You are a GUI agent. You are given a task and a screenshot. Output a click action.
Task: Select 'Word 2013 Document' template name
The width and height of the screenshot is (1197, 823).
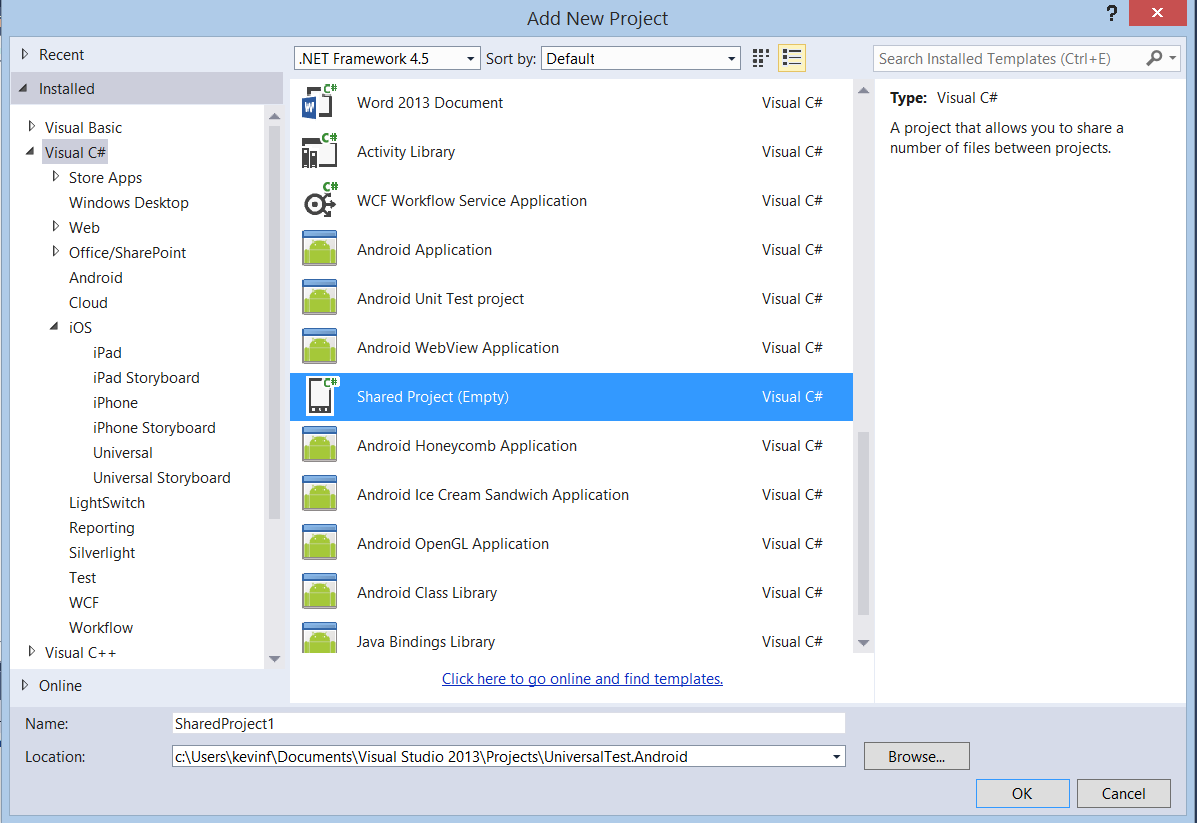[430, 102]
